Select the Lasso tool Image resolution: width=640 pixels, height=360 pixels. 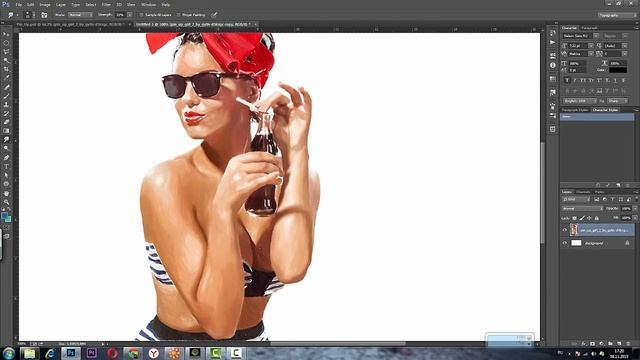6,52
